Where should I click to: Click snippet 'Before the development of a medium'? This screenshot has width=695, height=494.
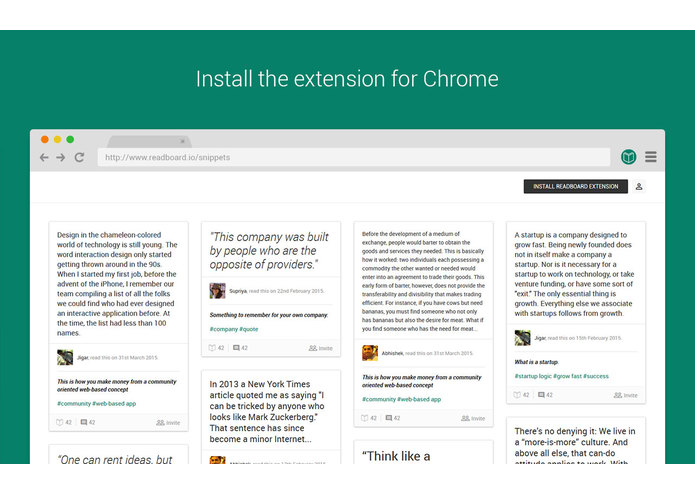[423, 281]
